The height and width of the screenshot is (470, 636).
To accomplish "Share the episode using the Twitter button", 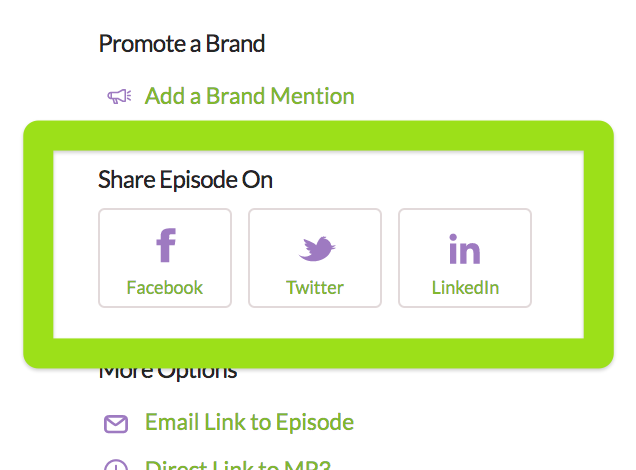I will tap(315, 258).
